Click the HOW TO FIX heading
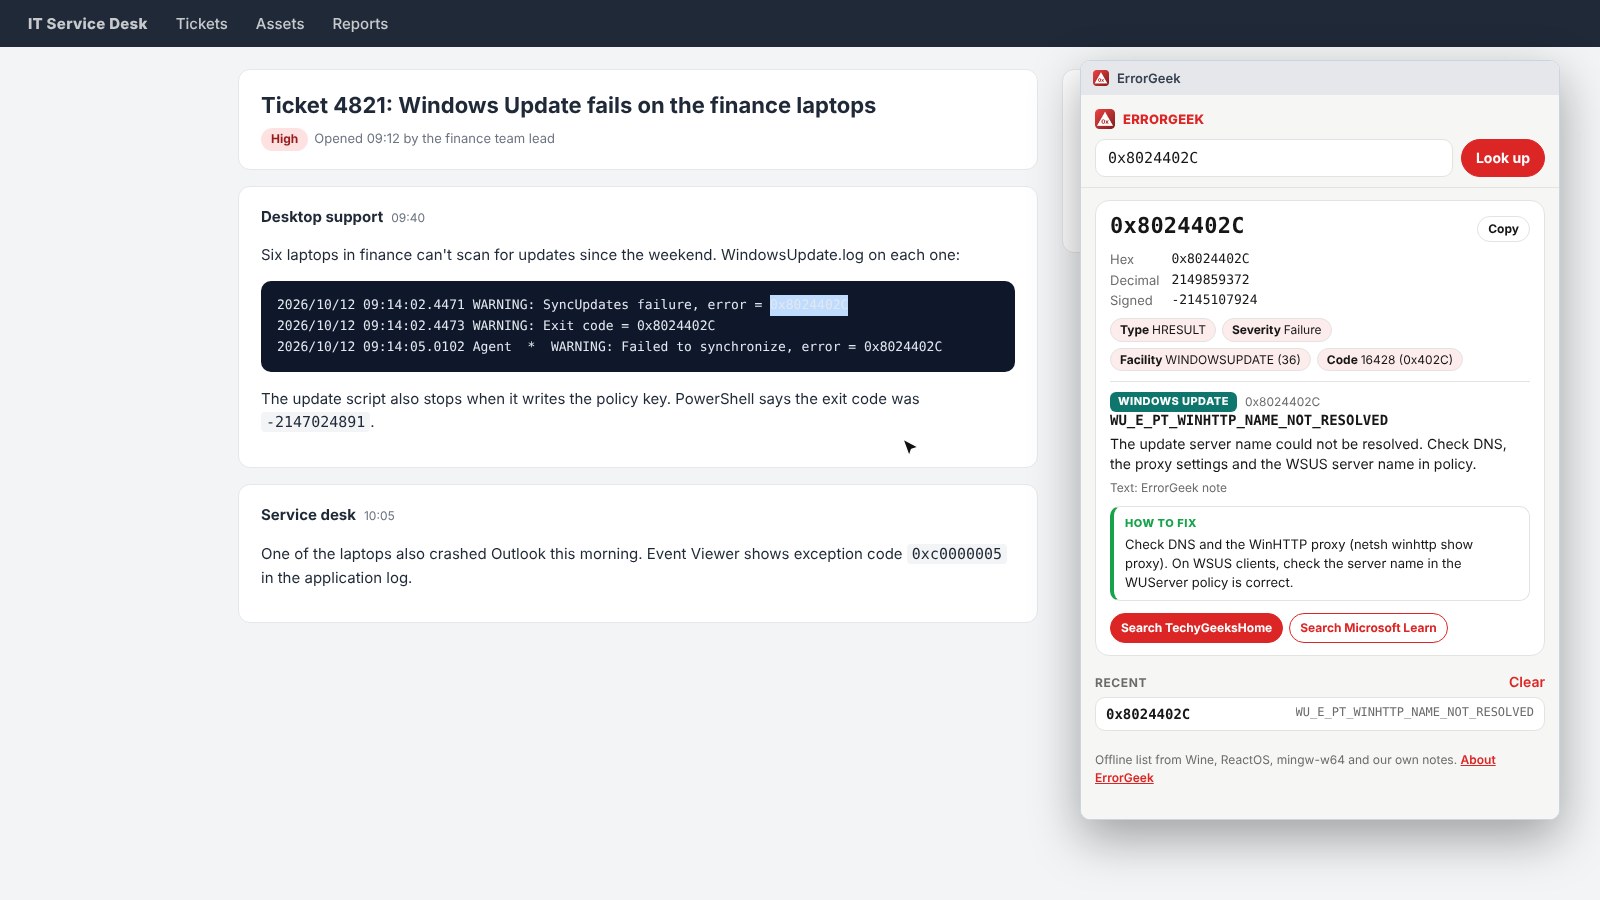Screen dimensions: 1600x900 tap(1160, 523)
